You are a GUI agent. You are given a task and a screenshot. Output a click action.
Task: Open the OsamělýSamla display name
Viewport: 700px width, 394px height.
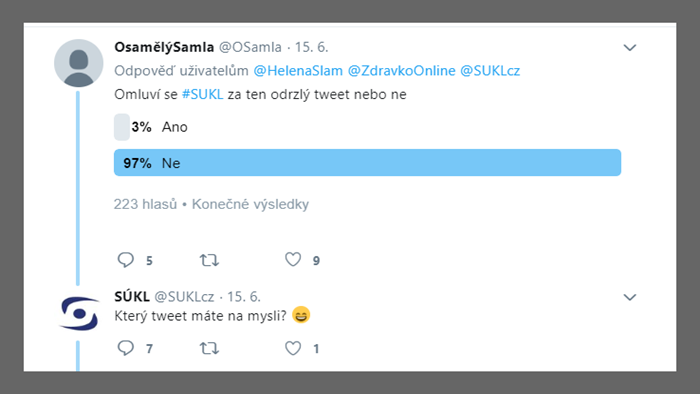tap(164, 47)
